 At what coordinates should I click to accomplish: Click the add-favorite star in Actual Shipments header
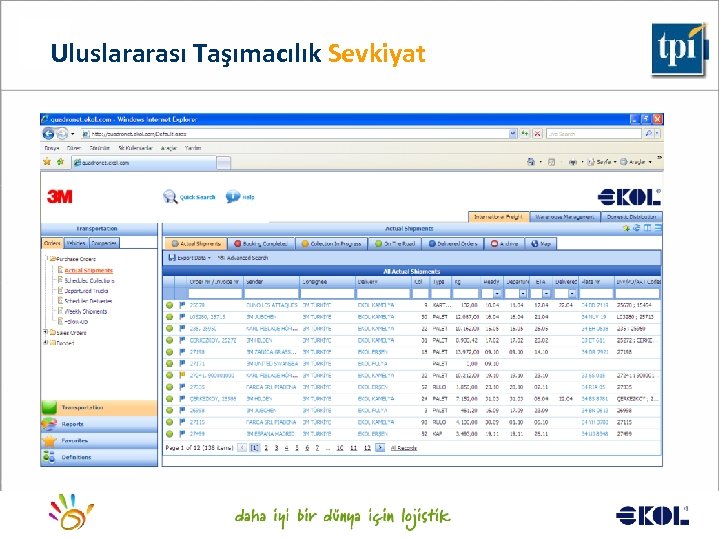click(x=626, y=228)
